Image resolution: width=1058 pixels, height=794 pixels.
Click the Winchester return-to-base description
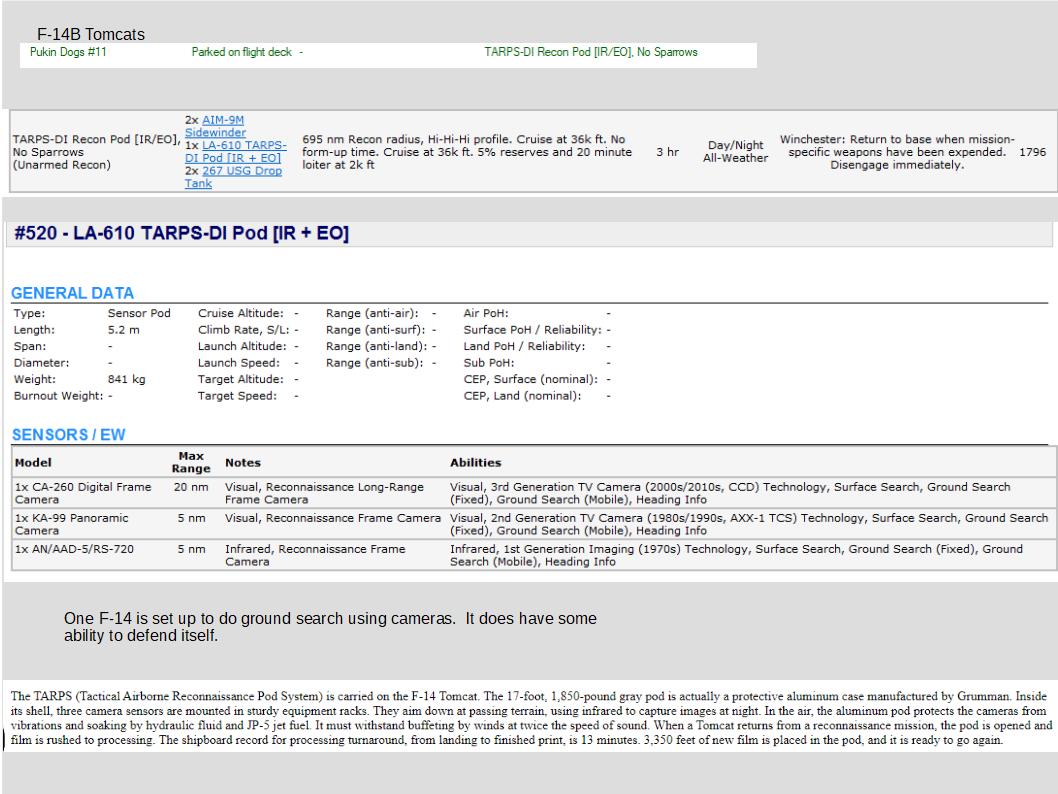897,152
